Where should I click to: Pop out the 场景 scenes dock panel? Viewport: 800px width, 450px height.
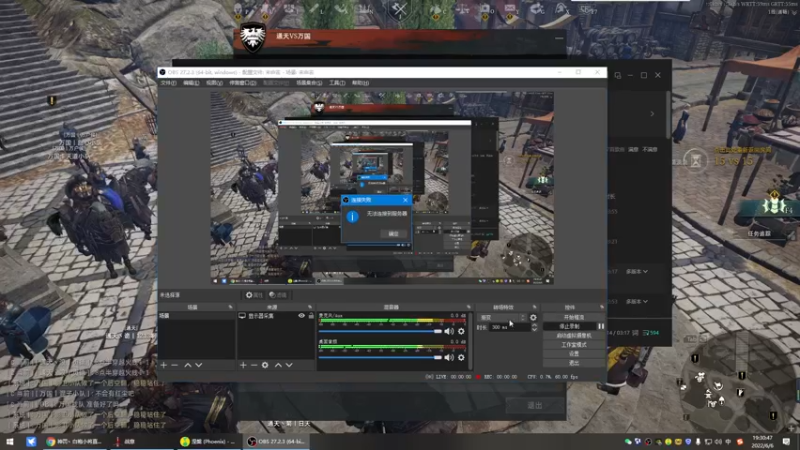pyautogui.click(x=230, y=307)
